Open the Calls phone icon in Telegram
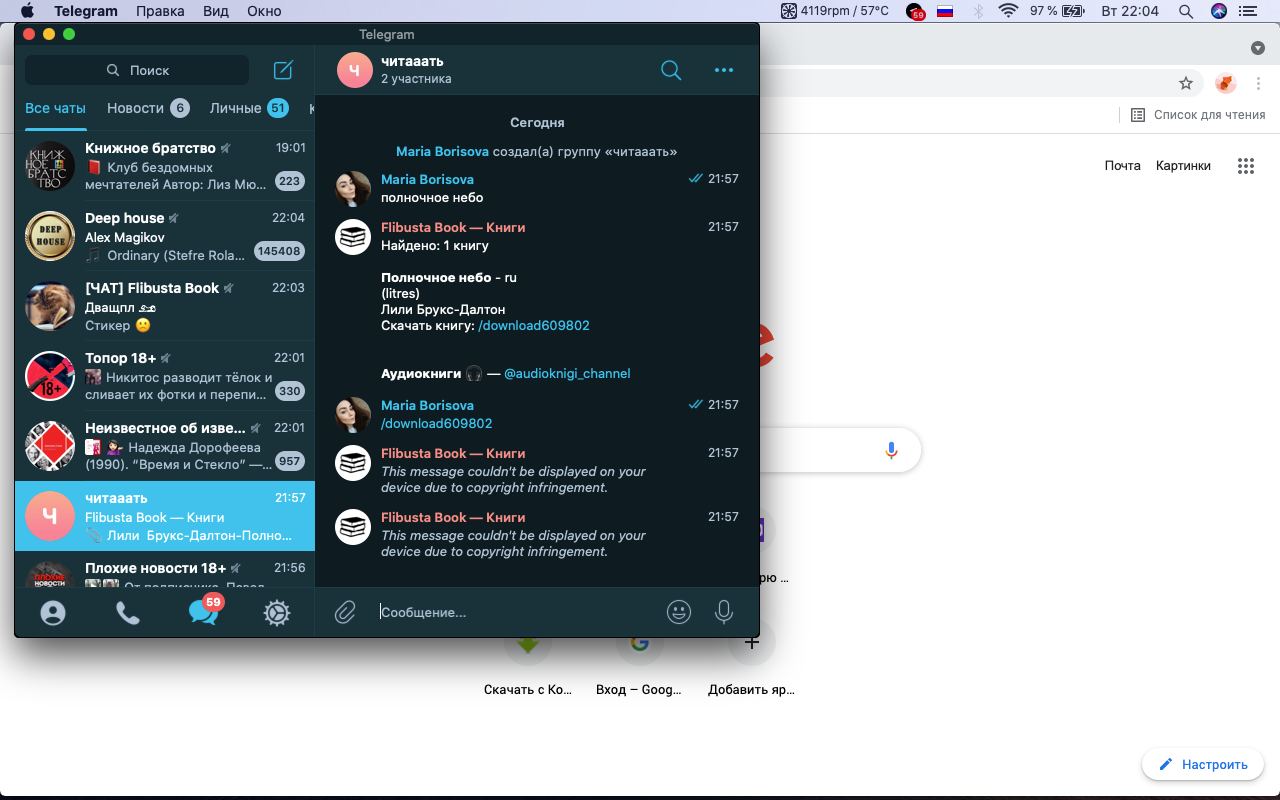Viewport: 1280px width, 800px height. click(x=128, y=612)
